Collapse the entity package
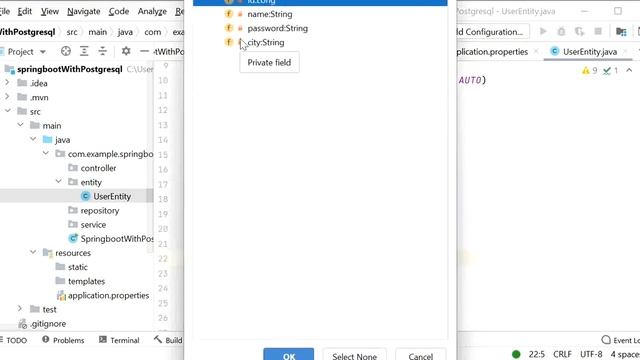640x360 pixels. tap(58, 182)
